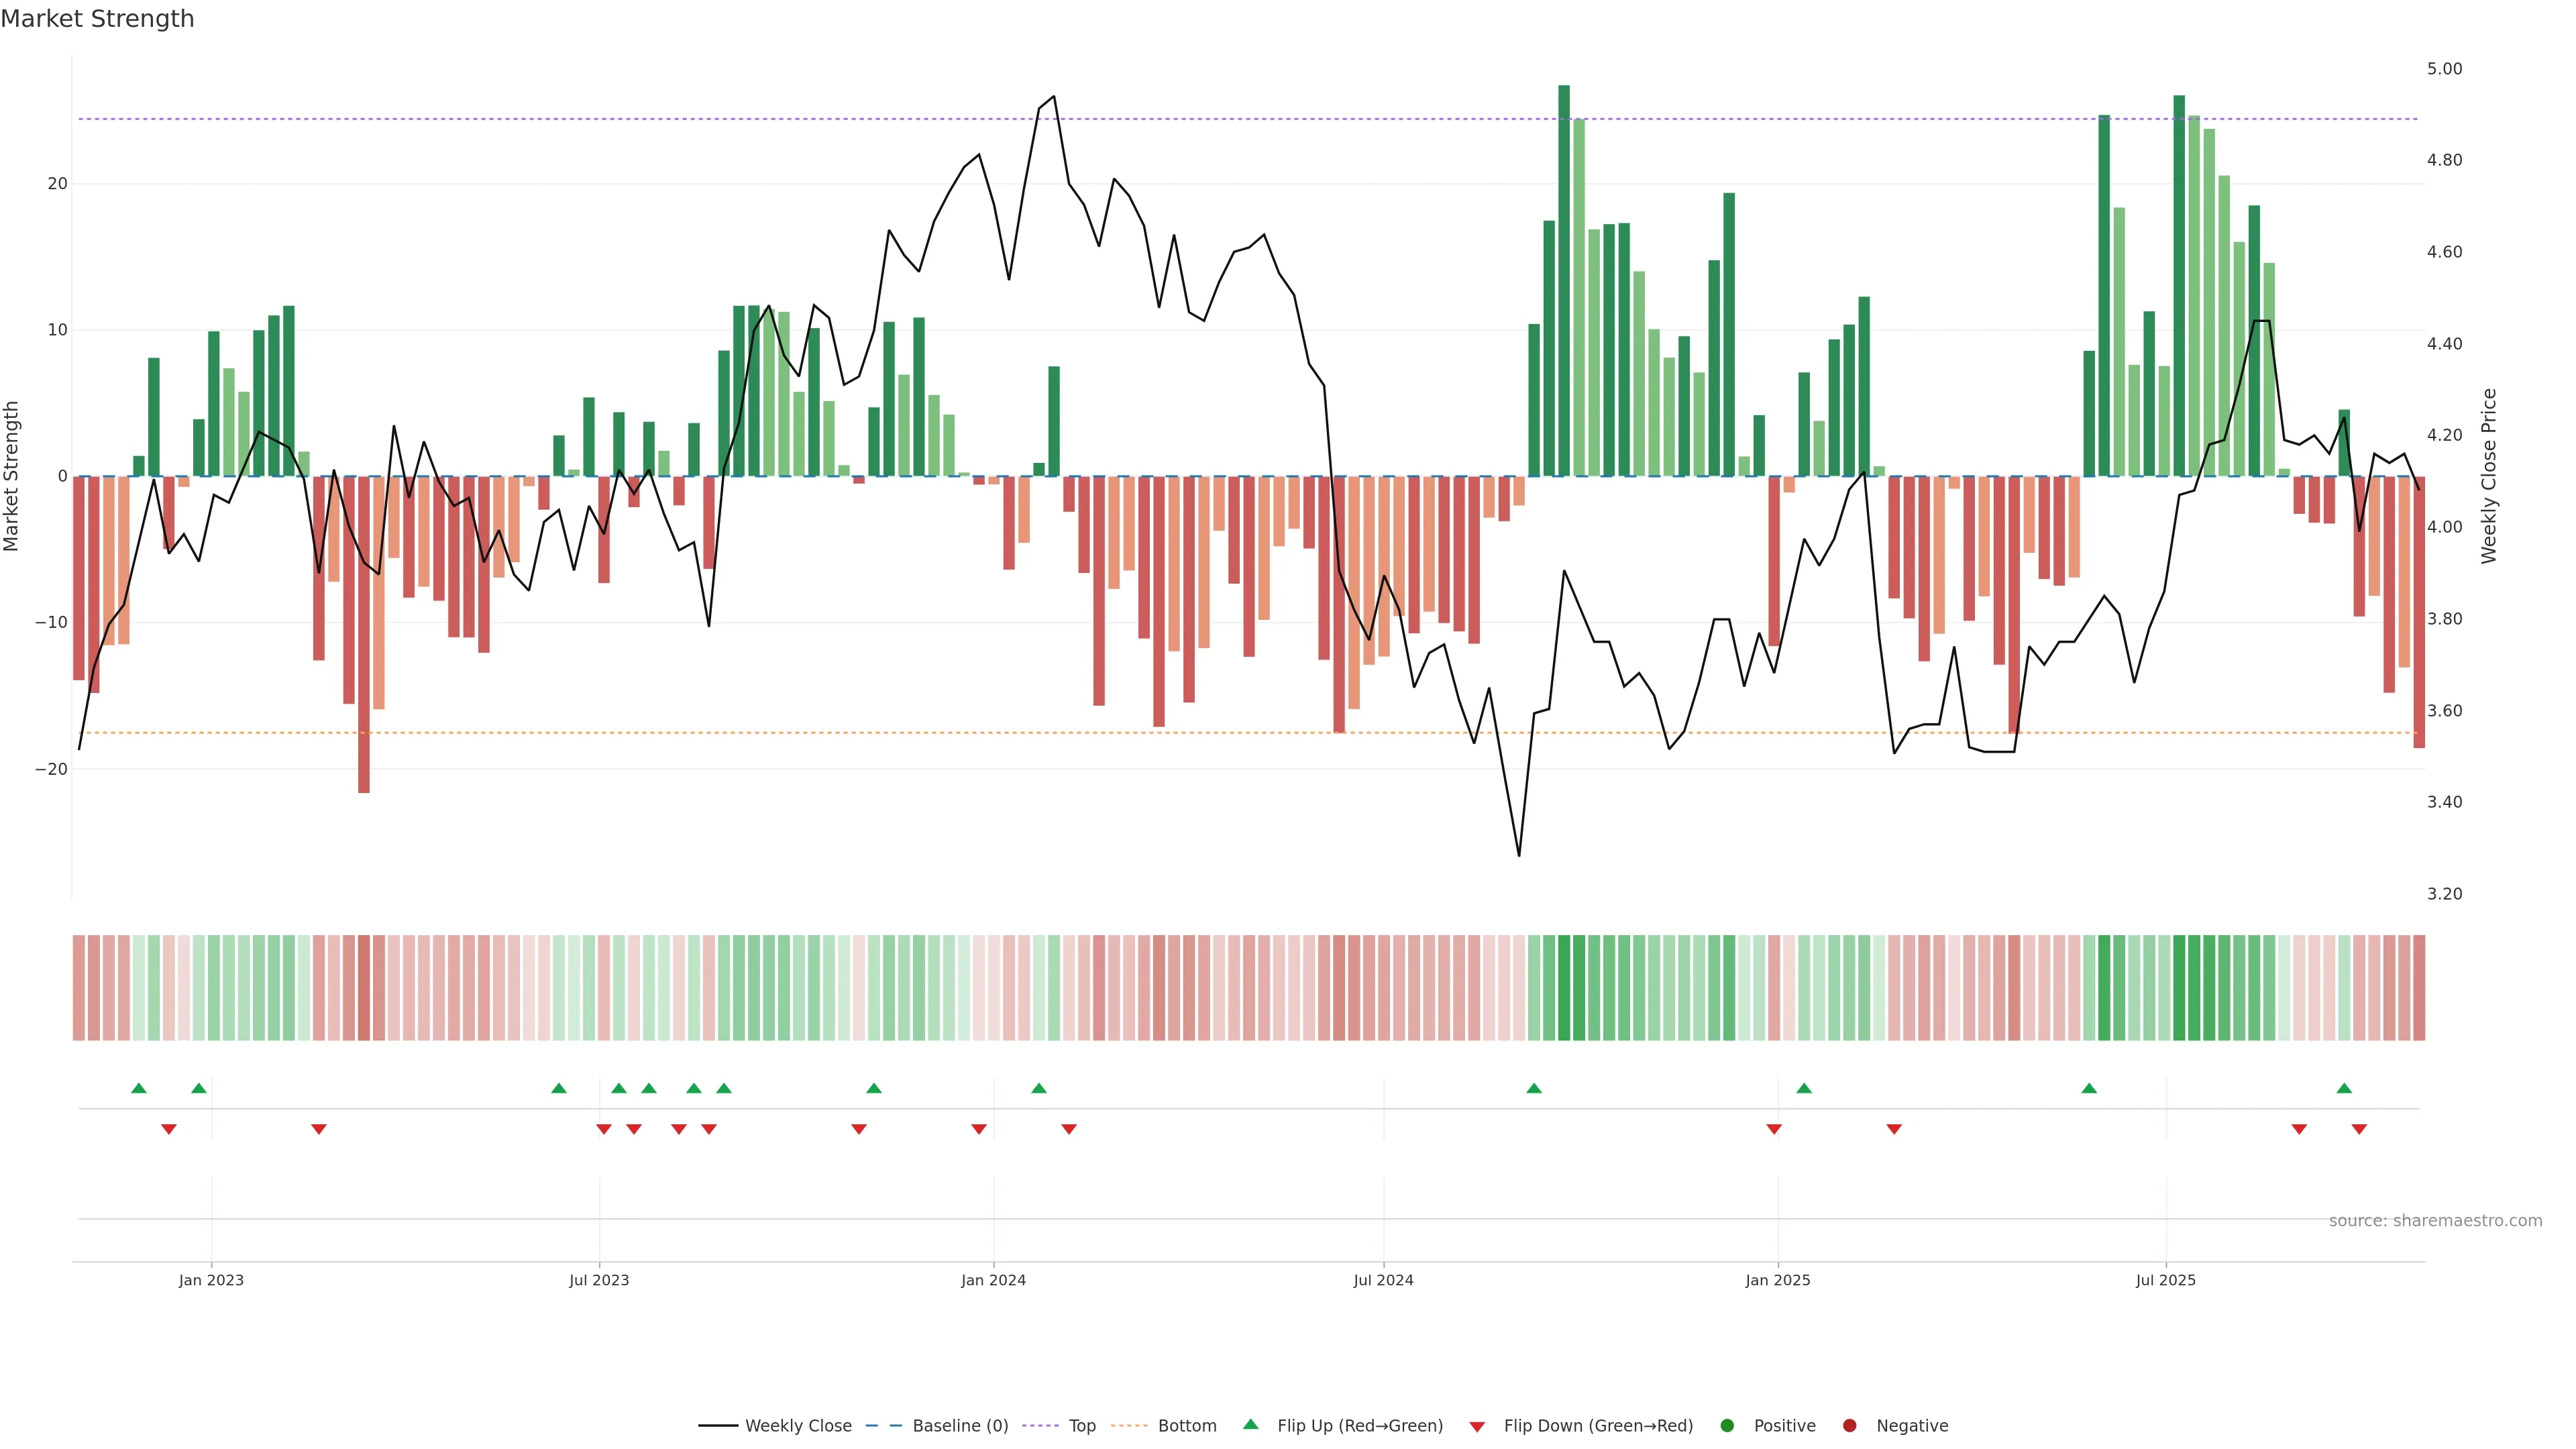The height and width of the screenshot is (1449, 2576).
Task: Click the Positive green circle legend icon
Action: coord(1727,1426)
